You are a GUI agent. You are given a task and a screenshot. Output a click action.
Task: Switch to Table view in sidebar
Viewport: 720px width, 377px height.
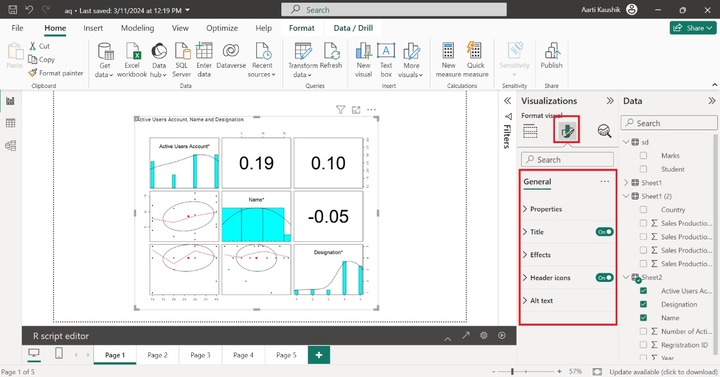pos(11,123)
